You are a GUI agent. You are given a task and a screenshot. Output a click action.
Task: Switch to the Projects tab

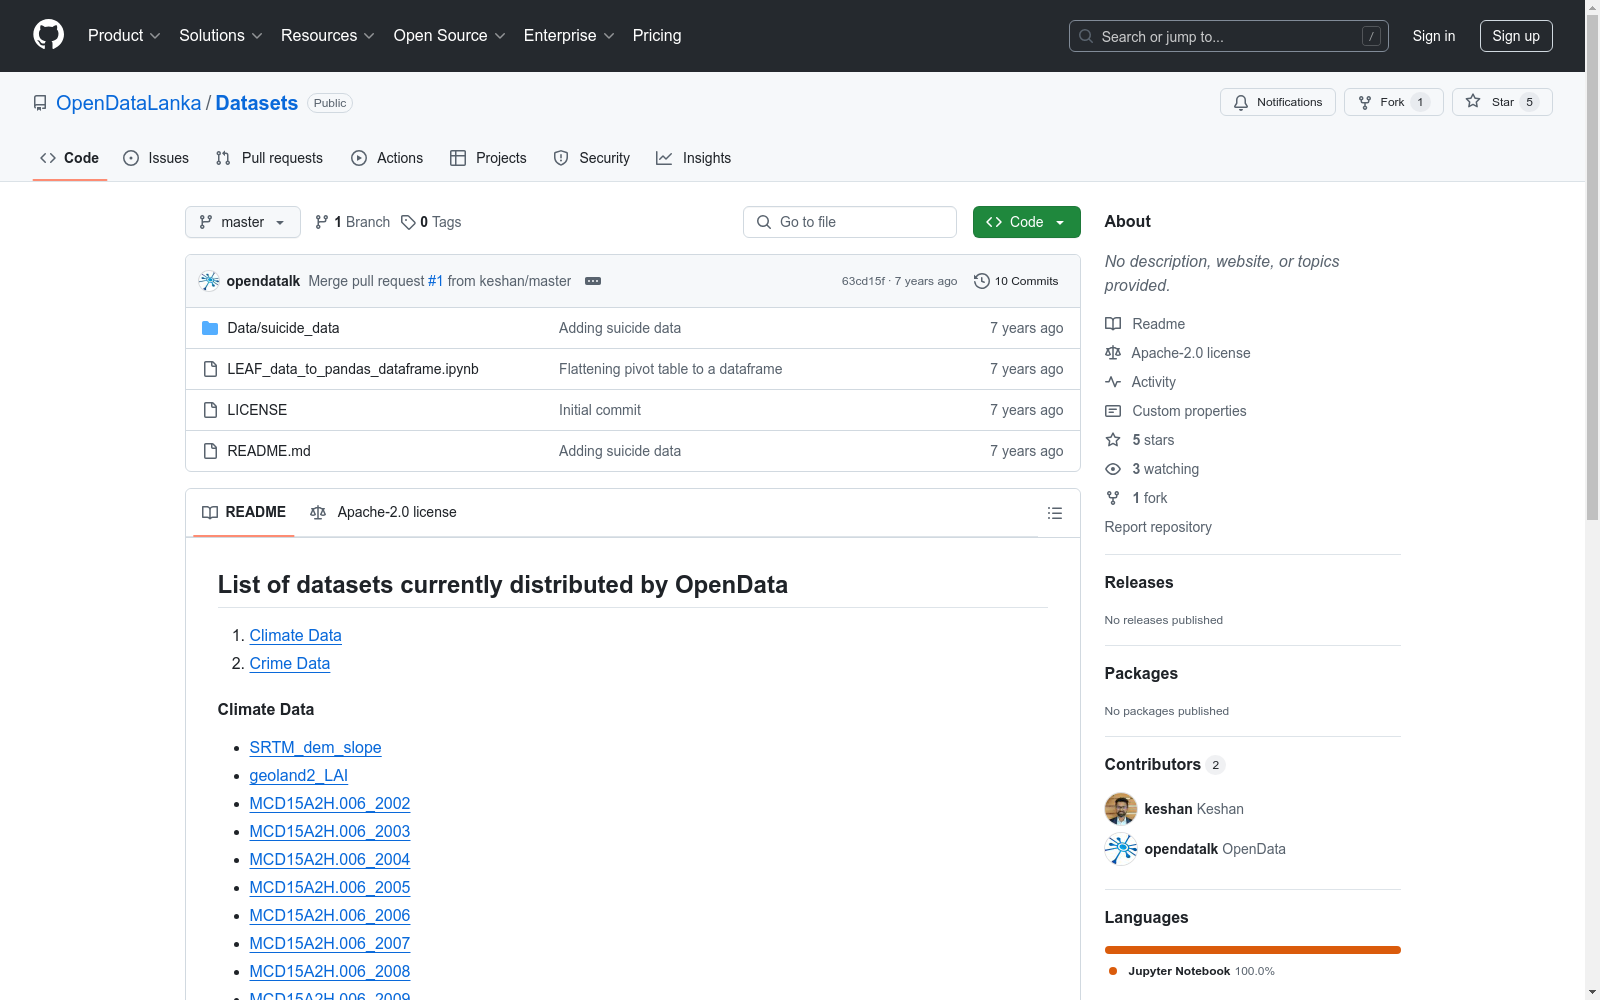[488, 158]
